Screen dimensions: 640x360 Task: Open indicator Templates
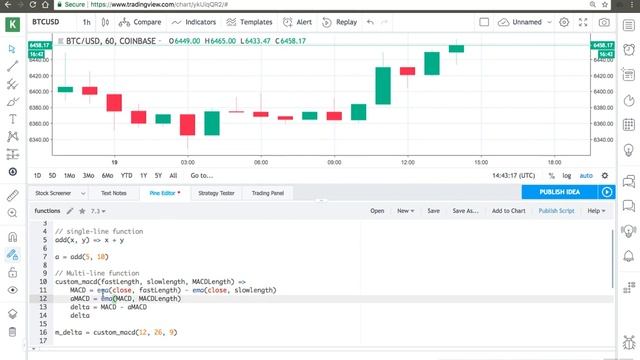249,22
